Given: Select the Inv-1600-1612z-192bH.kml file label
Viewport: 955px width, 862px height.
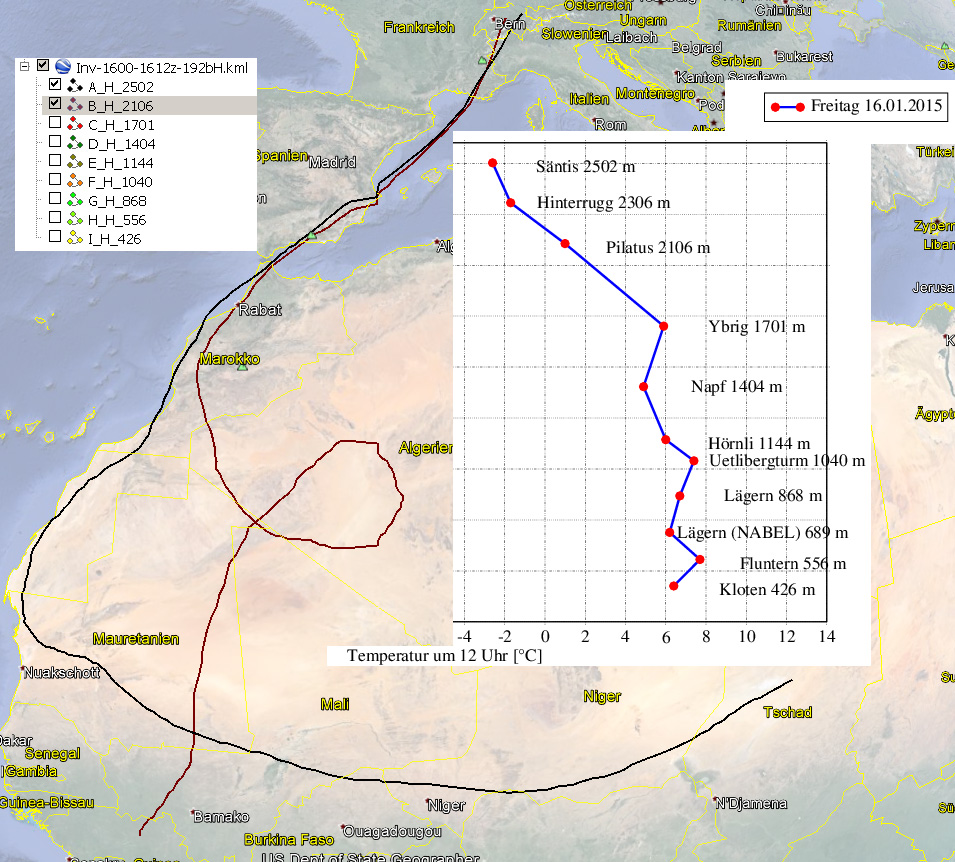Looking at the screenshot, I should pos(162,68).
